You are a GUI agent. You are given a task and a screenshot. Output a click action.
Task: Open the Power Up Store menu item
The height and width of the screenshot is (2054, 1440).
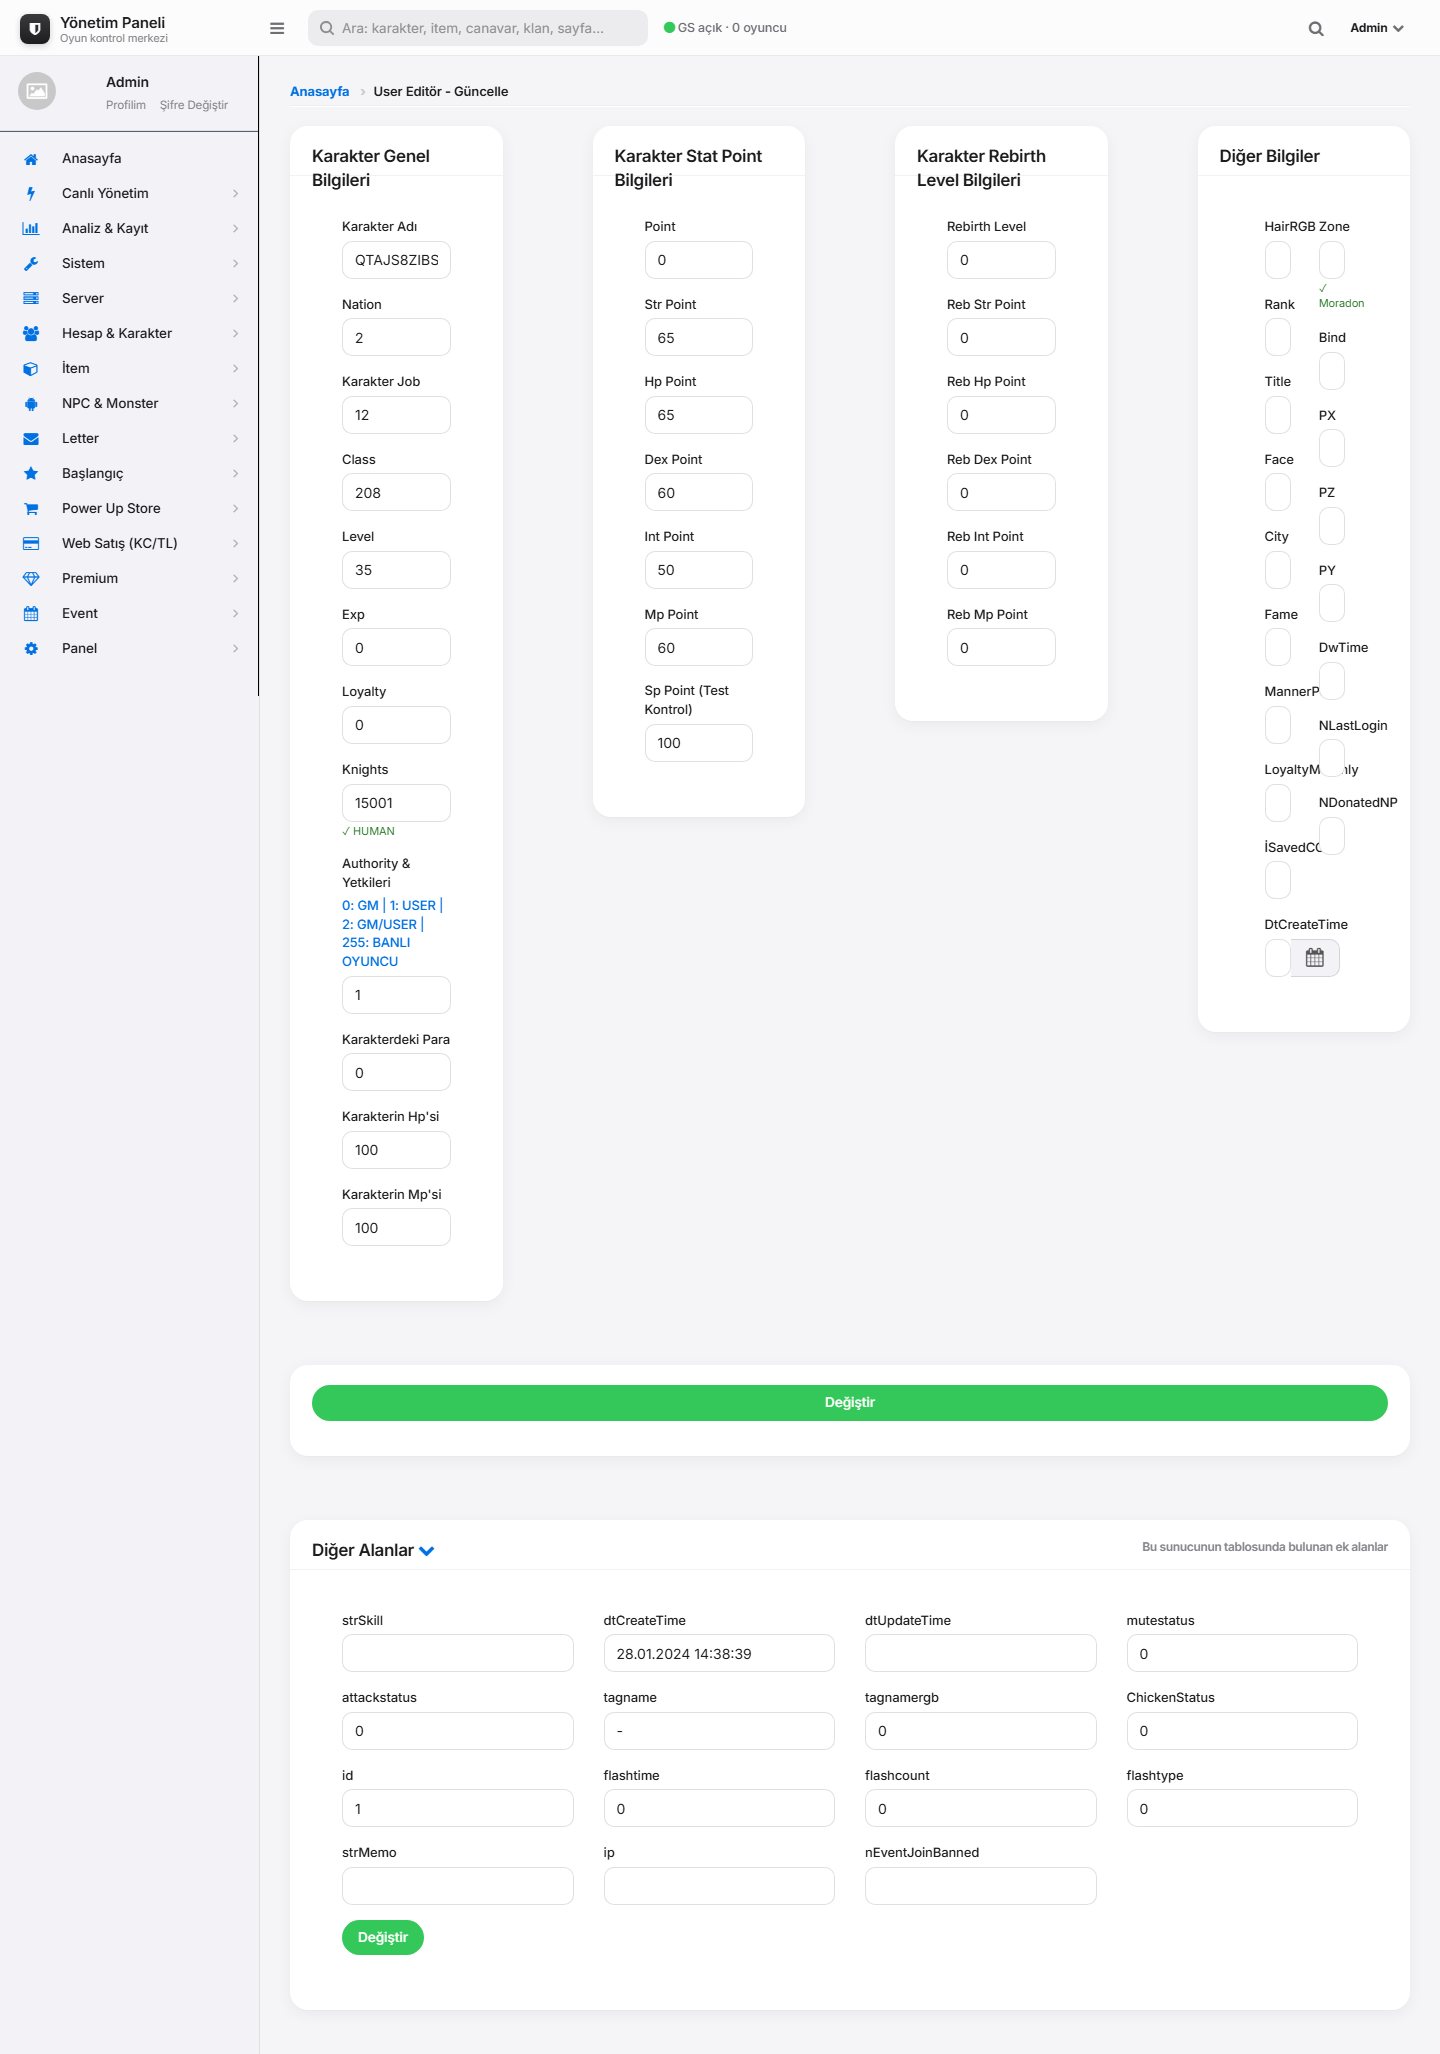click(130, 509)
